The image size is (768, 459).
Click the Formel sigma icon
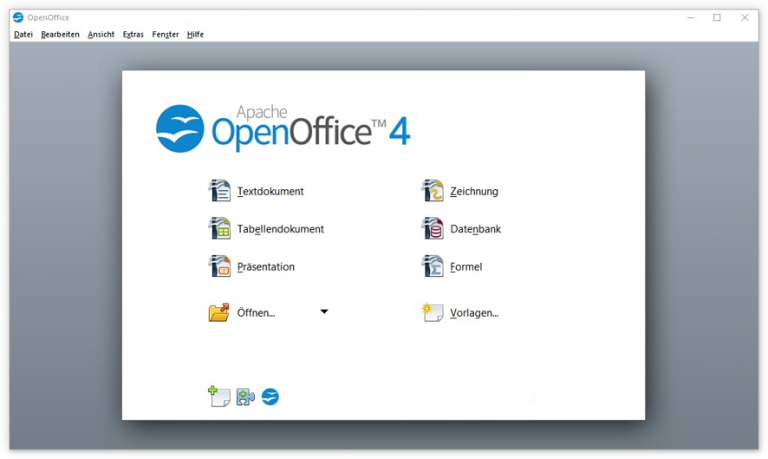(432, 266)
